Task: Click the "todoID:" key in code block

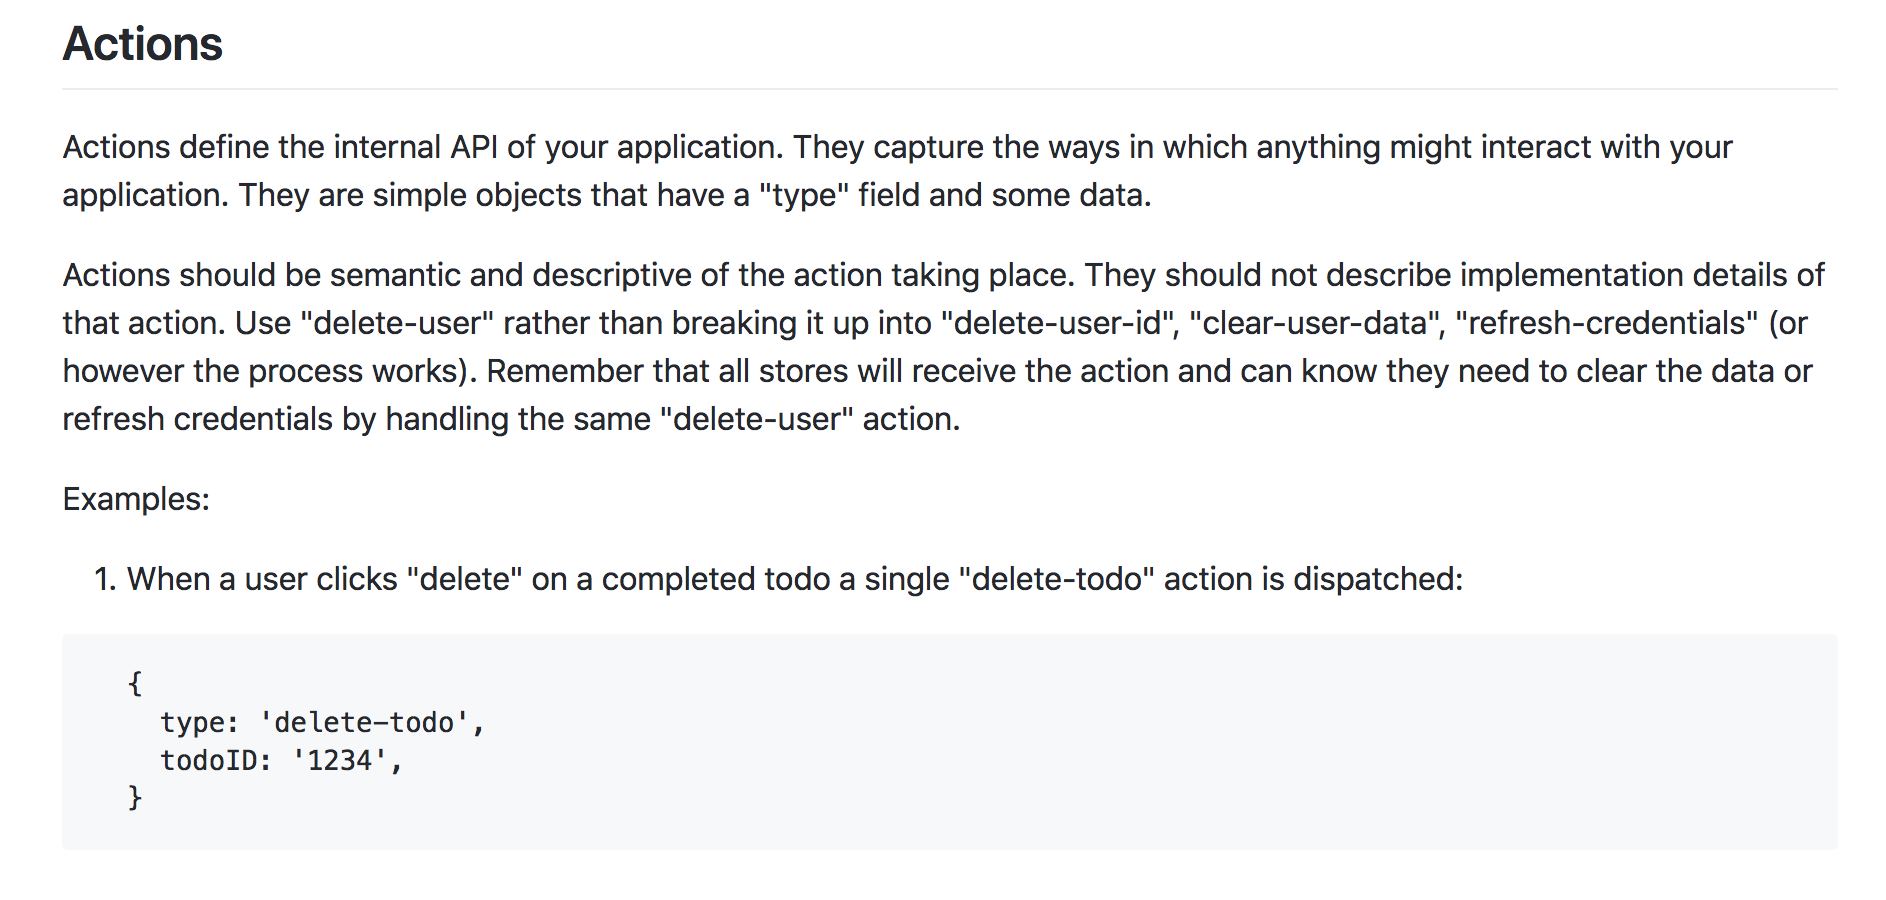Action: 216,761
